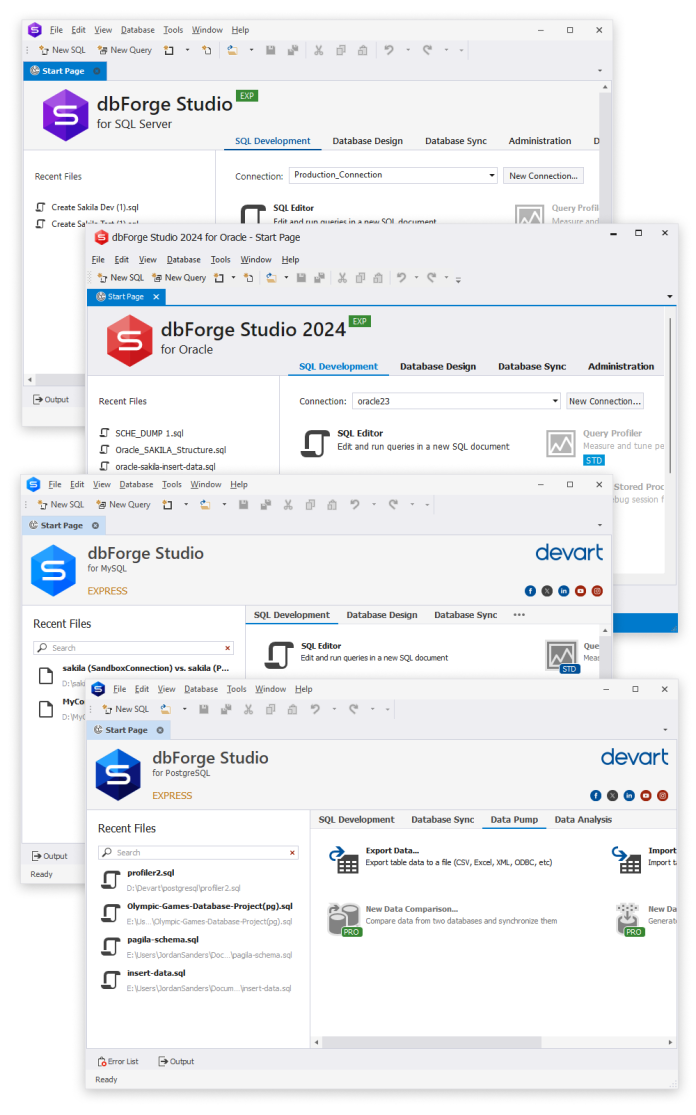Click the Recent Files search field in the PostgreSQL window
This screenshot has height=1115, width=696.
click(198, 853)
